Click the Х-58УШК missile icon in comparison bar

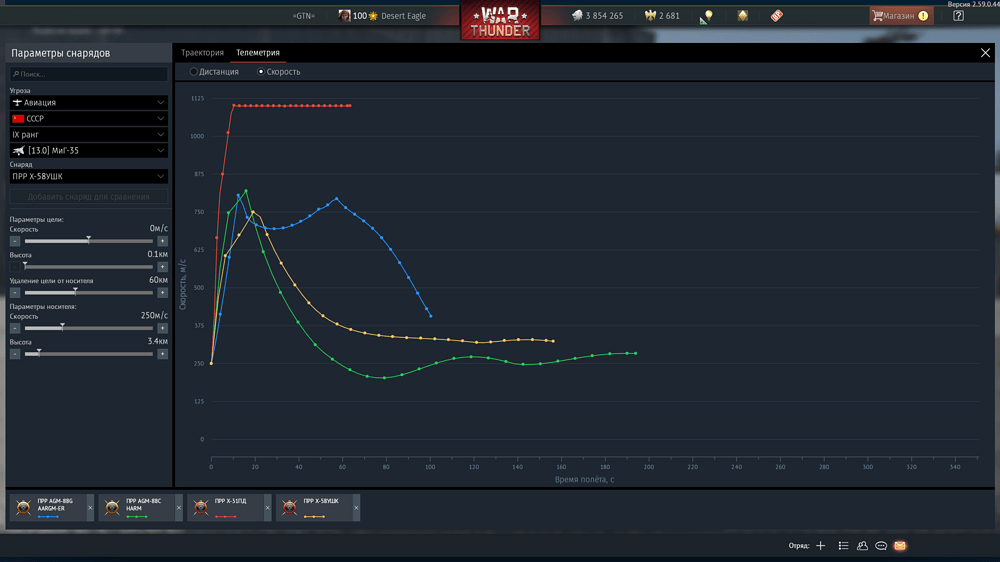click(x=290, y=507)
